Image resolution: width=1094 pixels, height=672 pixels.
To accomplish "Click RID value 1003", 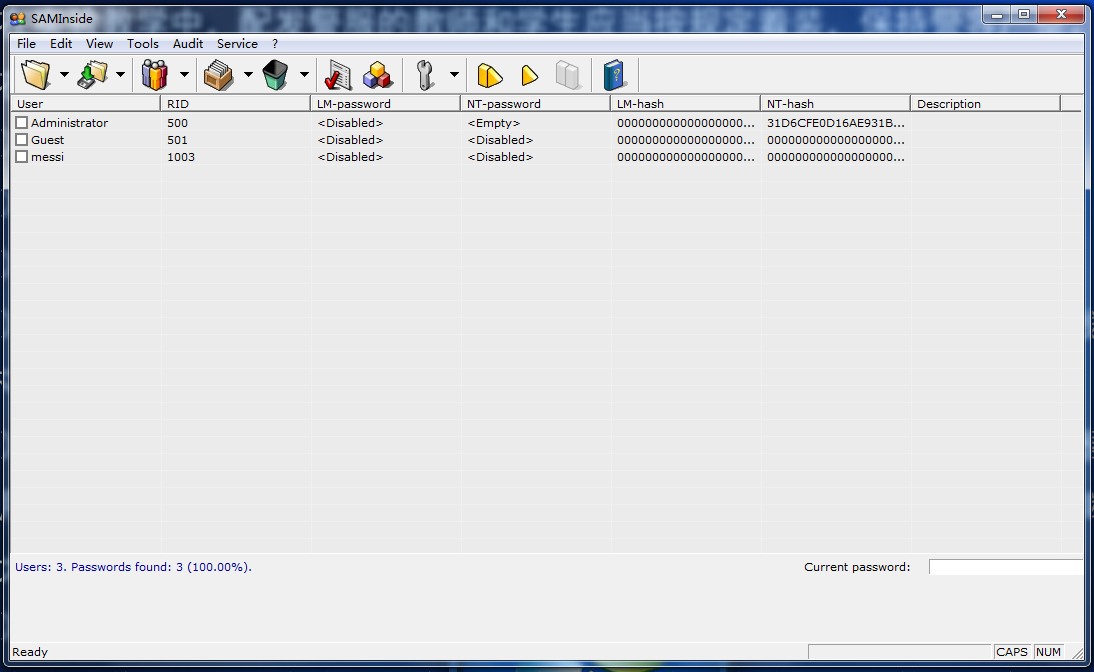I will pos(181,157).
